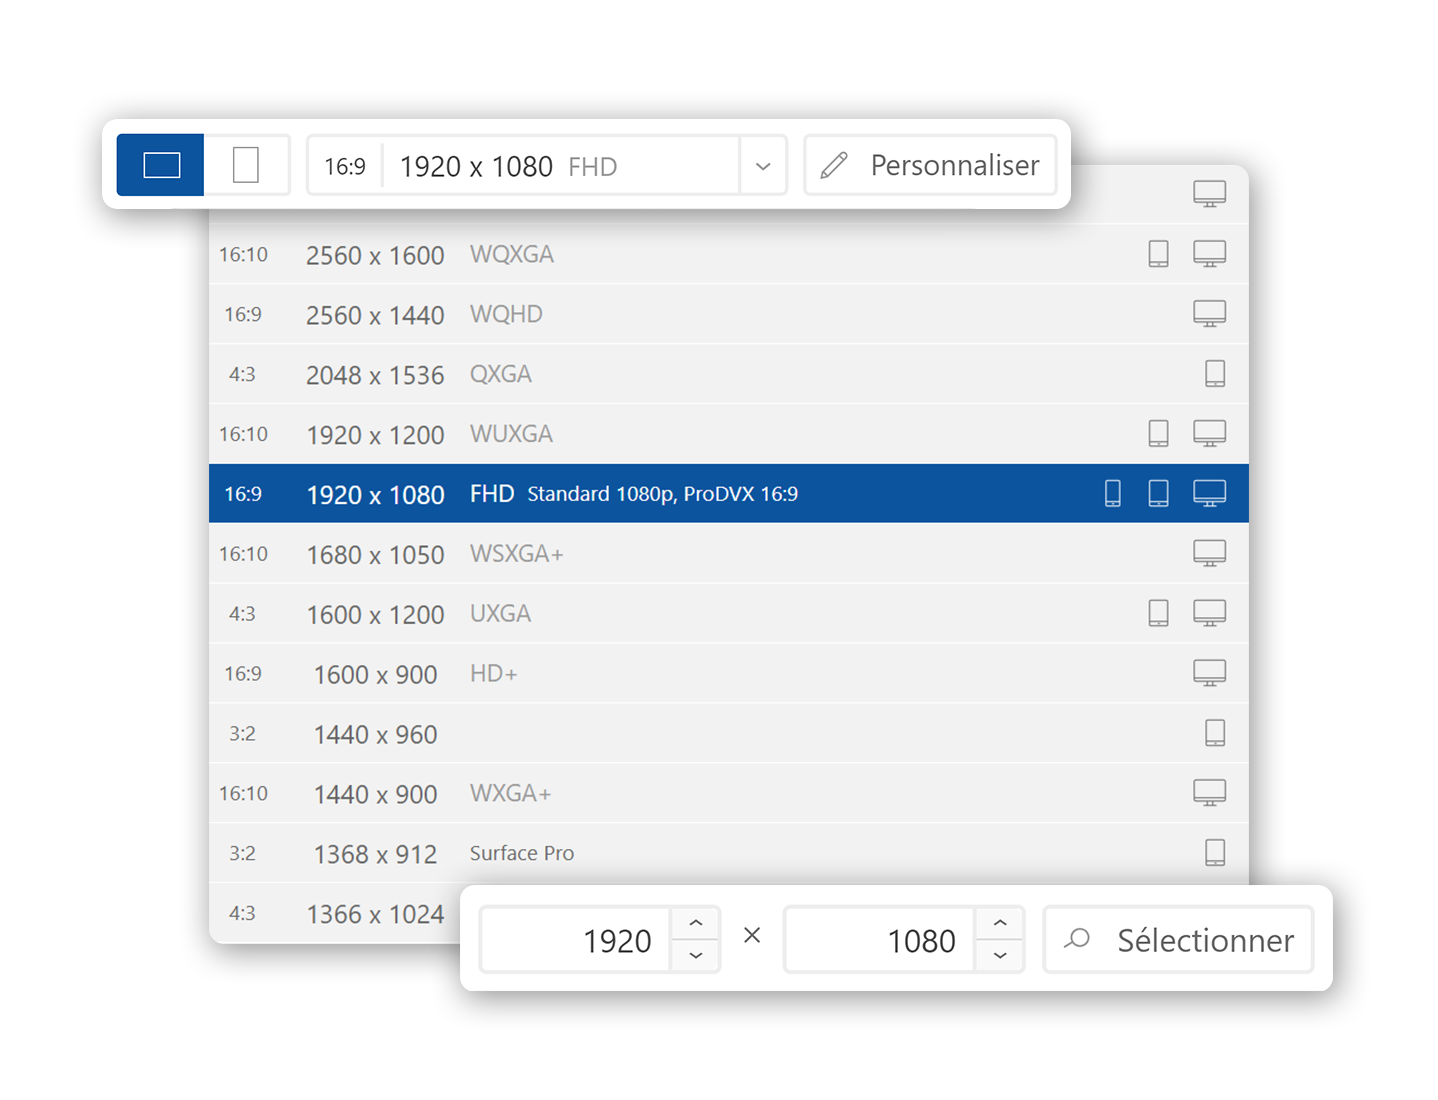Click monitor icon in WQHD row
The height and width of the screenshot is (1100, 1438).
coord(1210,314)
